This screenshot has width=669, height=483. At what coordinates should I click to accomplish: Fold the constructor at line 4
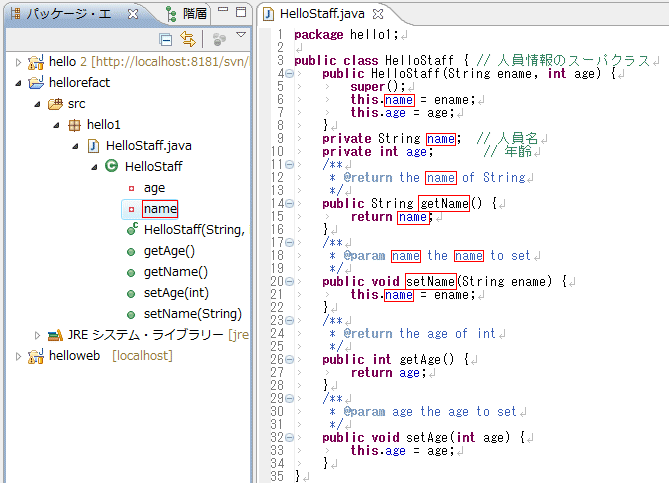coord(289,74)
